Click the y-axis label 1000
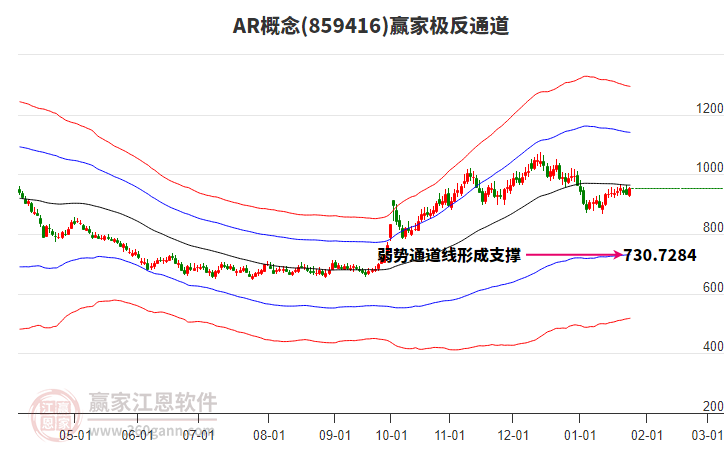 point(710,168)
